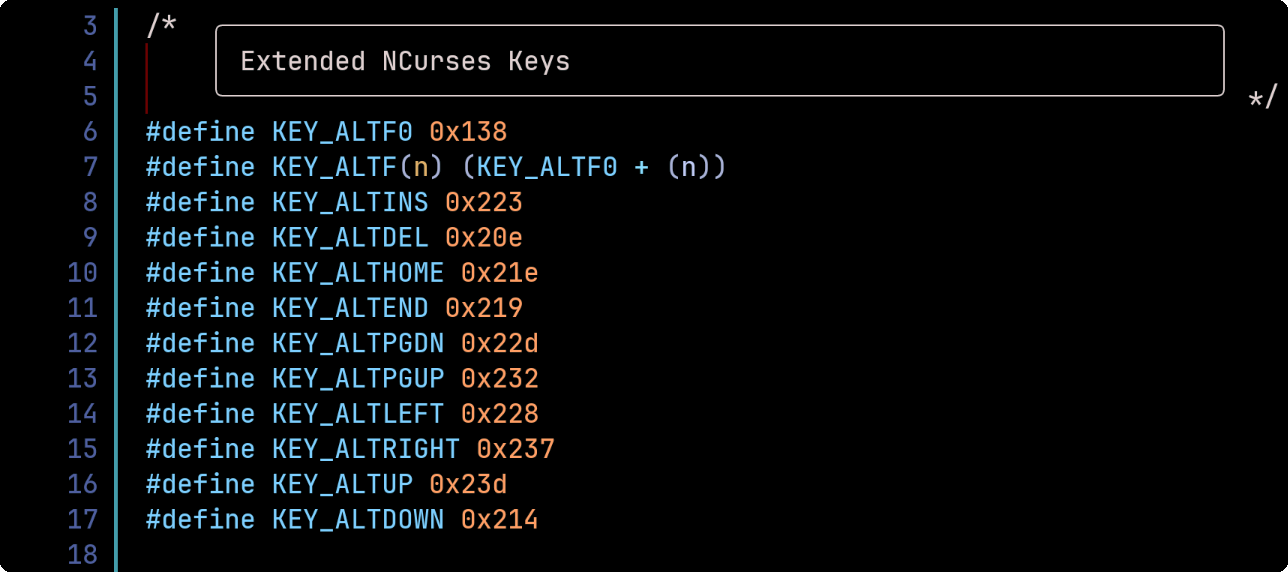1288x572 pixels.
Task: Click the #define keyword on the KEY_ALTLEFT line
Action: click(200, 414)
